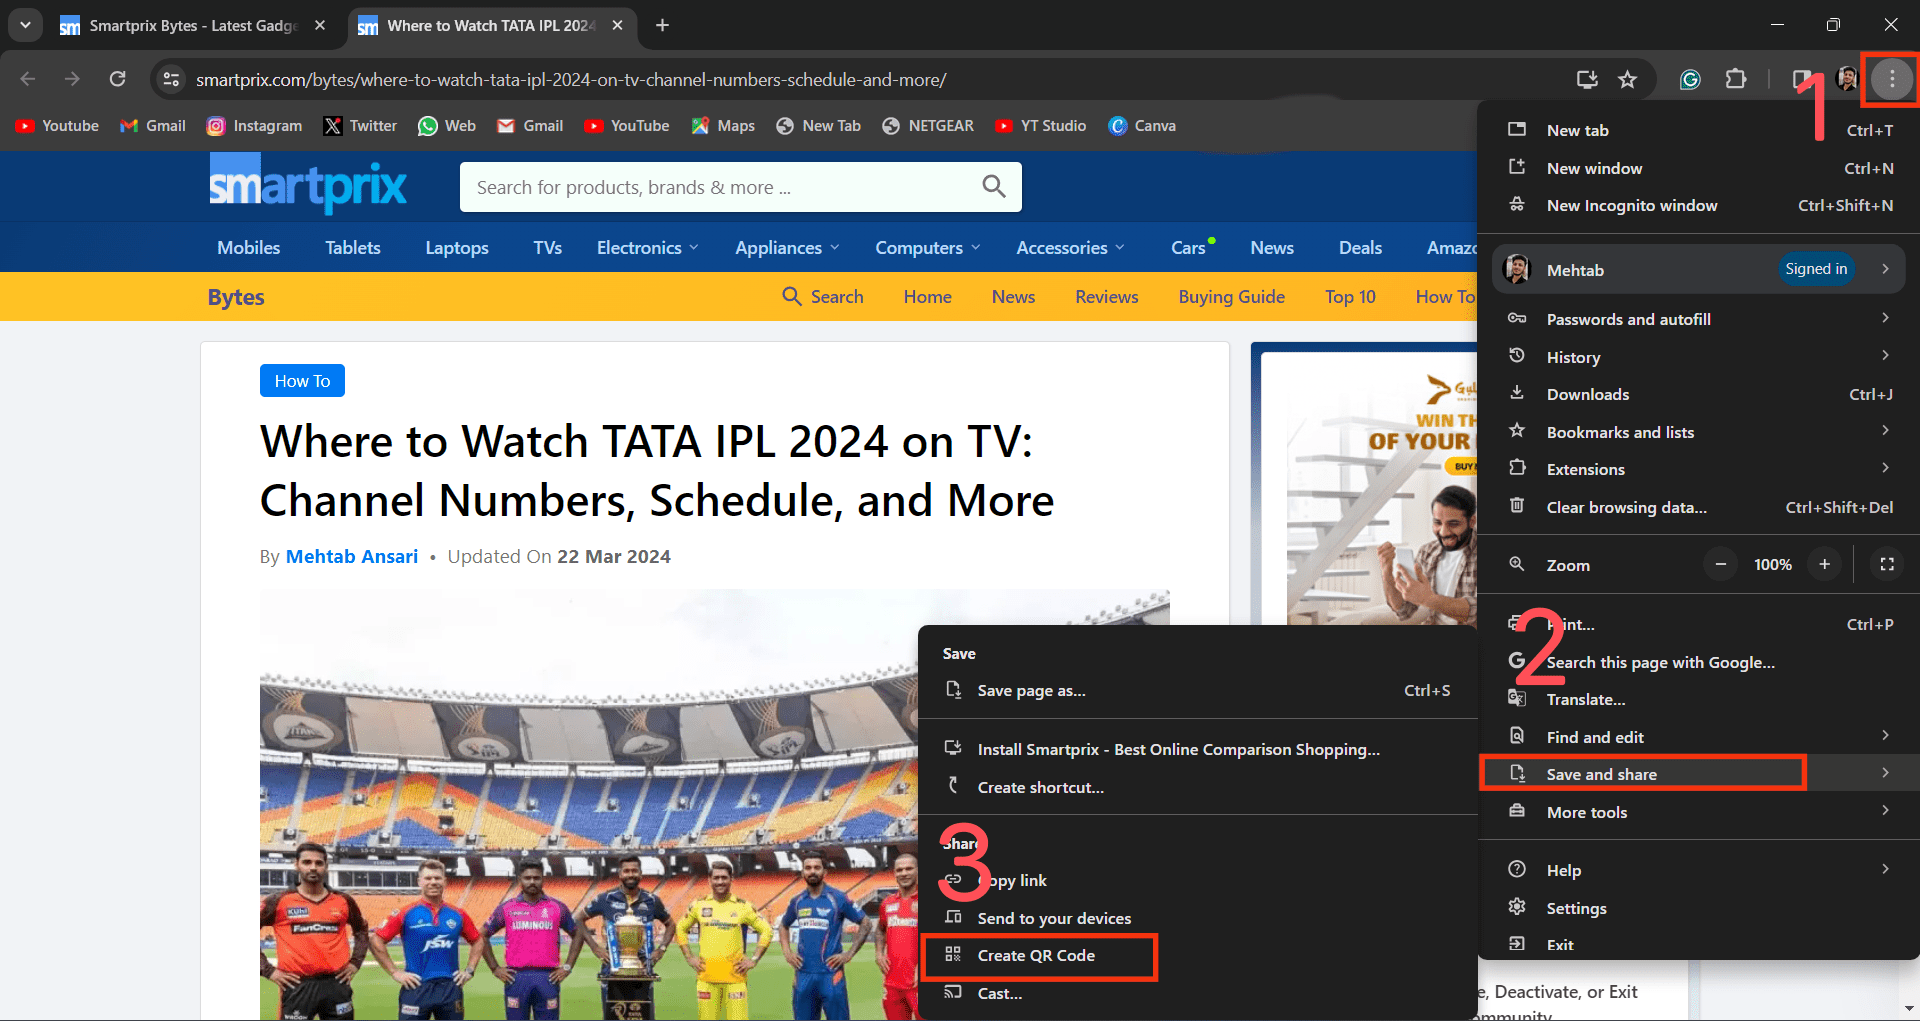Enter fullscreen mode icon in Zoom row
The width and height of the screenshot is (1920, 1021).
coord(1887,564)
